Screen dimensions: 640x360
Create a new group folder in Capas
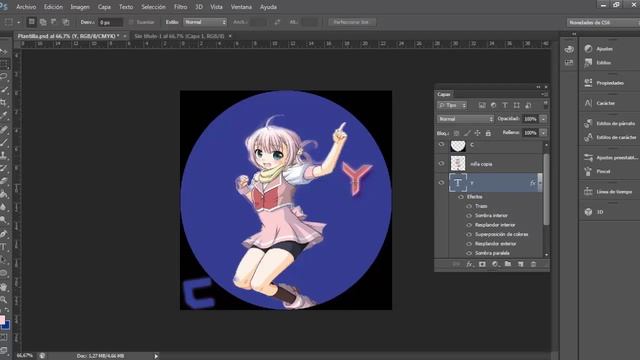(508, 264)
